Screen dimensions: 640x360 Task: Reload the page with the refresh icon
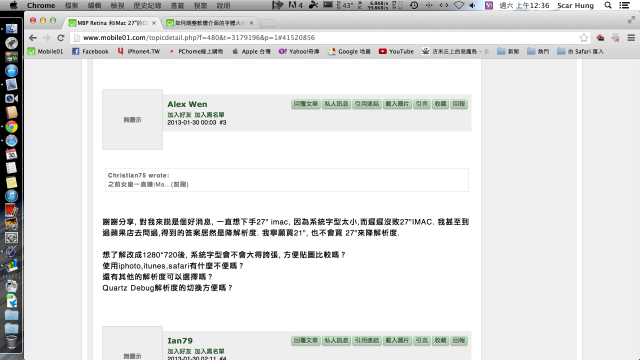[x=61, y=38]
